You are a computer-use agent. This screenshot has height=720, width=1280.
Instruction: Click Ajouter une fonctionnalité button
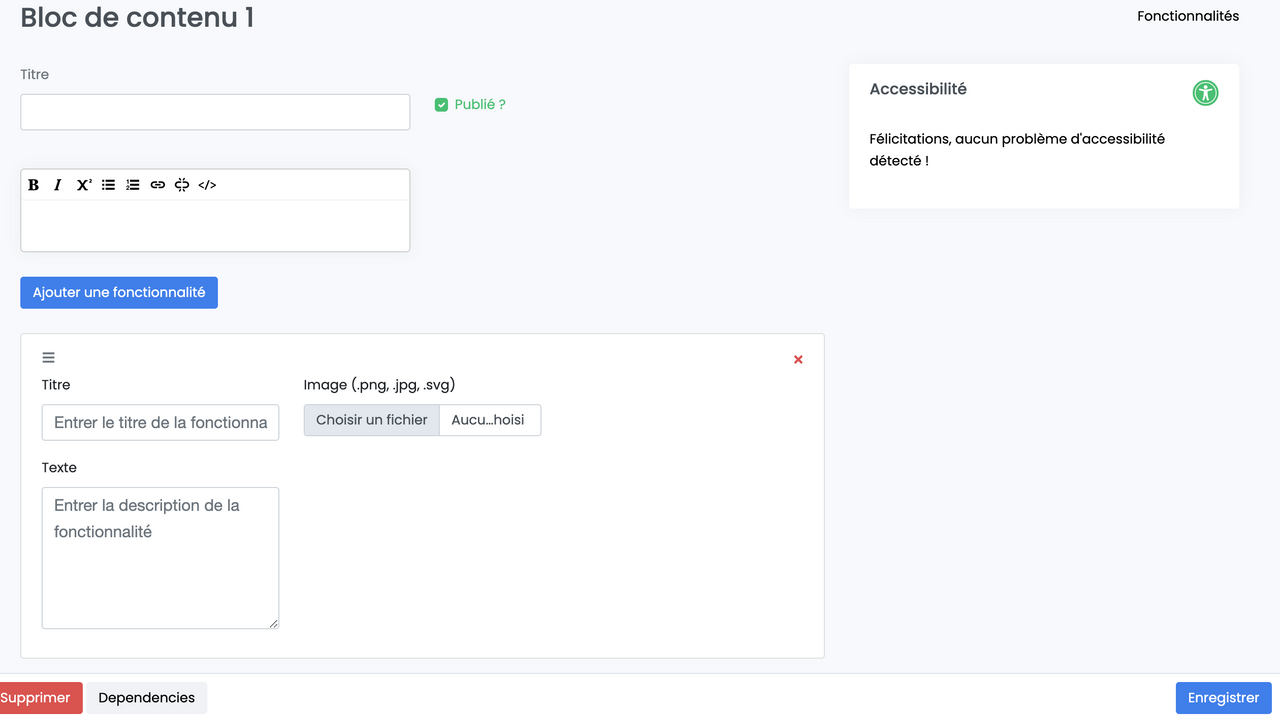119,293
